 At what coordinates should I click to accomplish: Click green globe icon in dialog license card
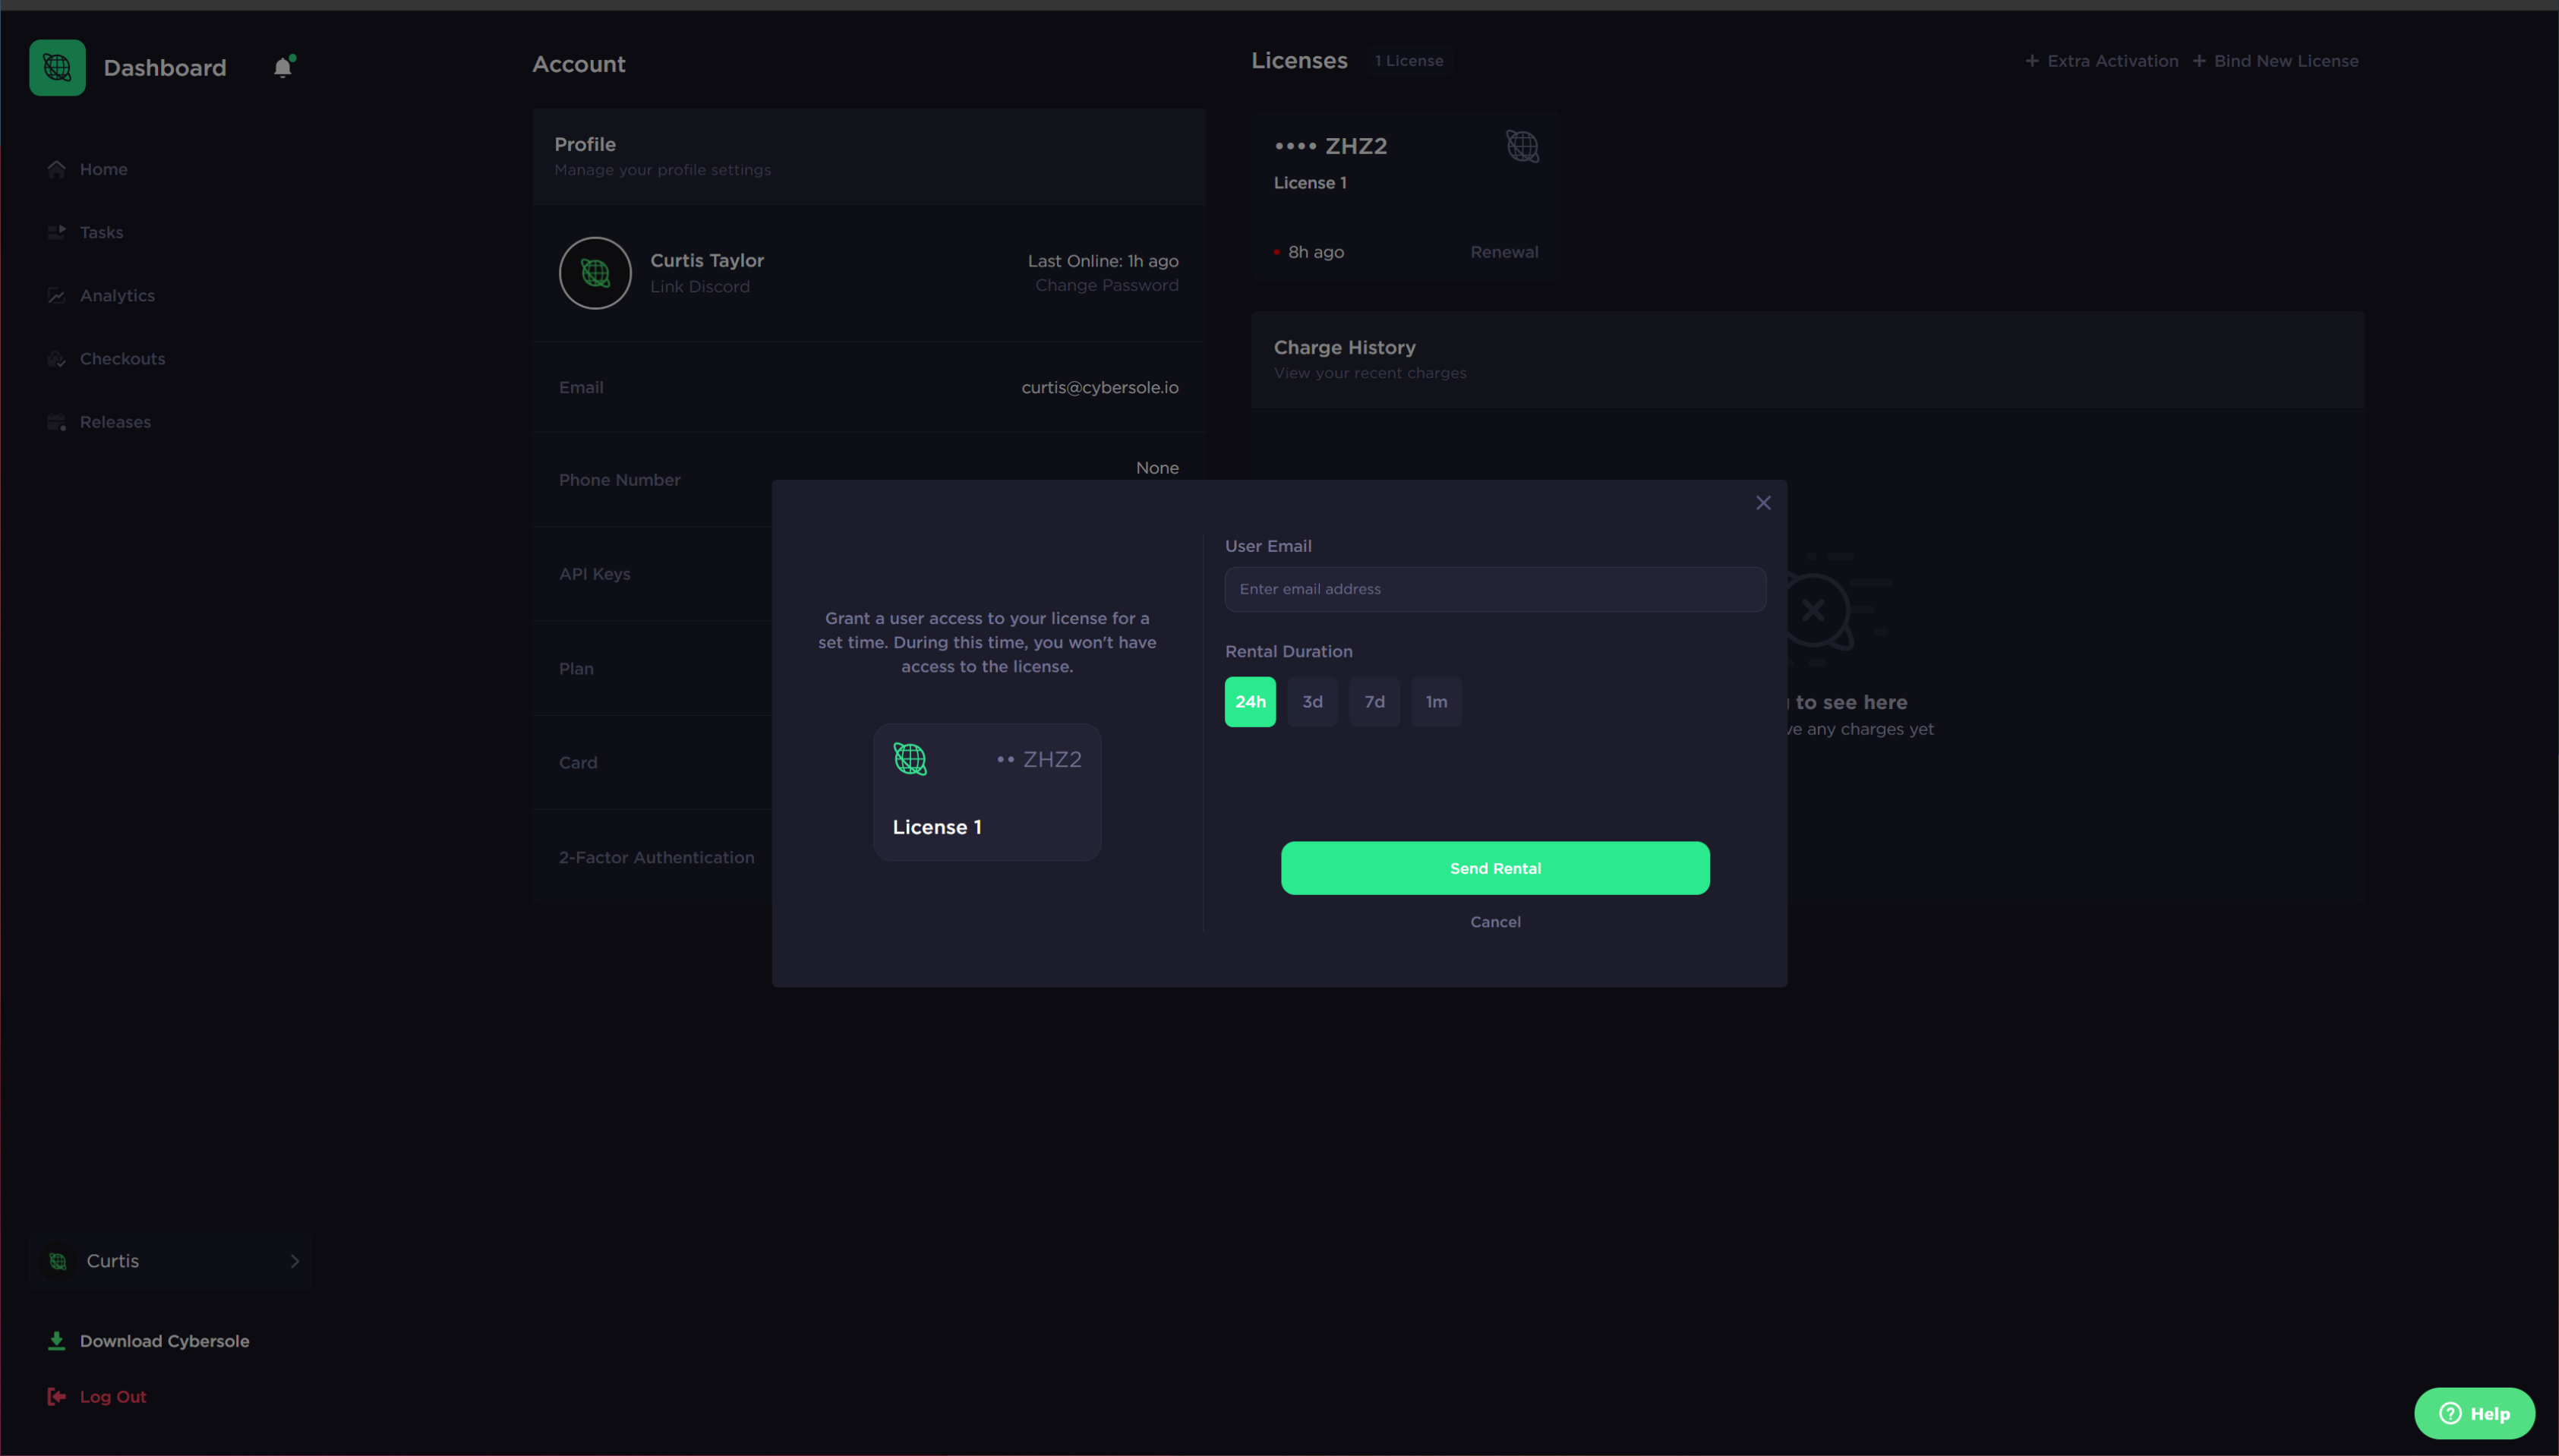(x=909, y=759)
